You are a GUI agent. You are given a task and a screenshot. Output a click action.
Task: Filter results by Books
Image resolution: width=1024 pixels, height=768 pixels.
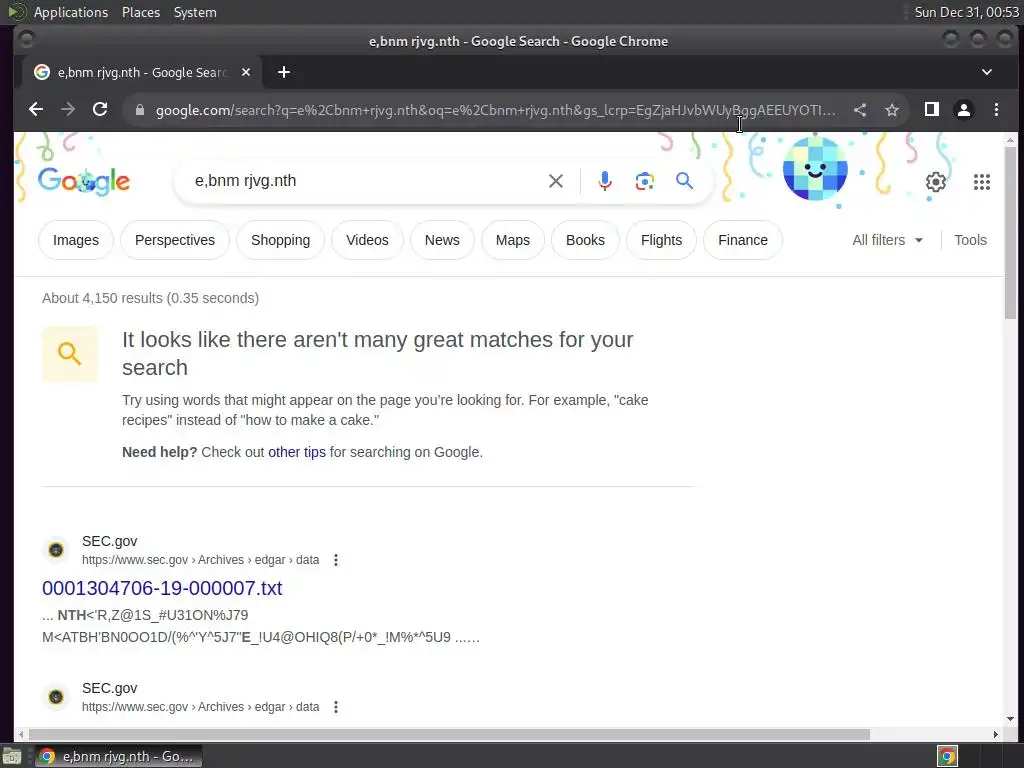[585, 240]
